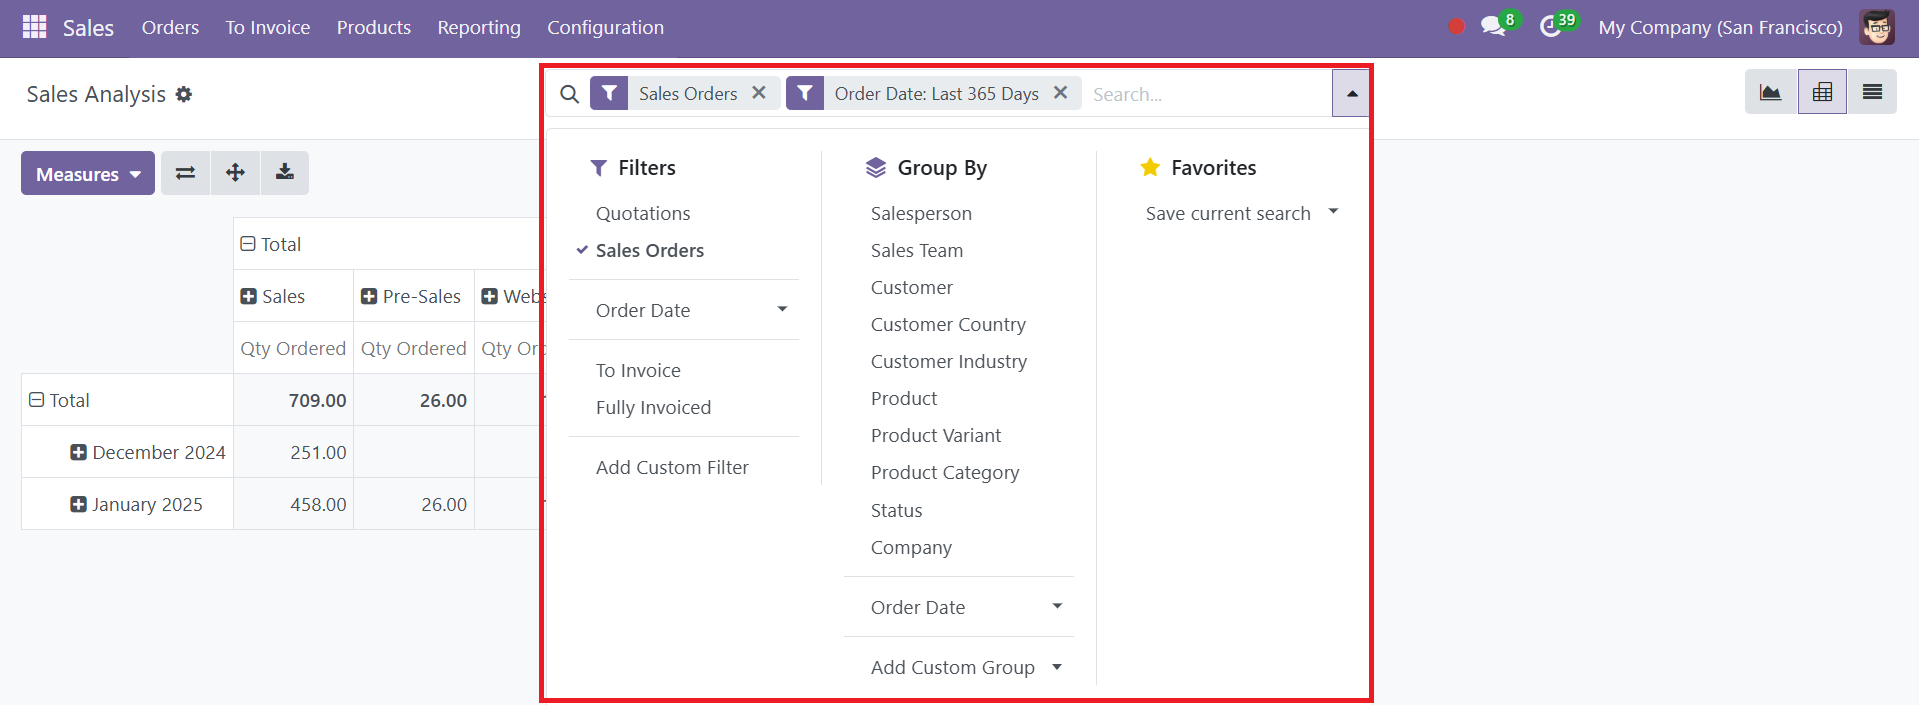Click the 709.00 total cell

pyautogui.click(x=293, y=400)
